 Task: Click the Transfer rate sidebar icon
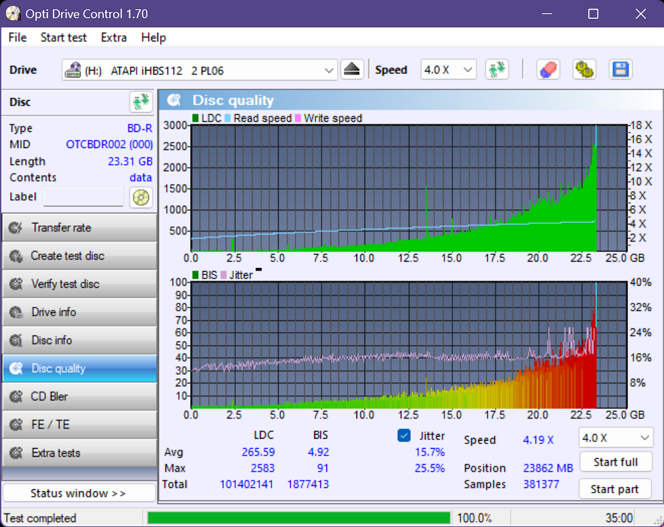point(16,228)
